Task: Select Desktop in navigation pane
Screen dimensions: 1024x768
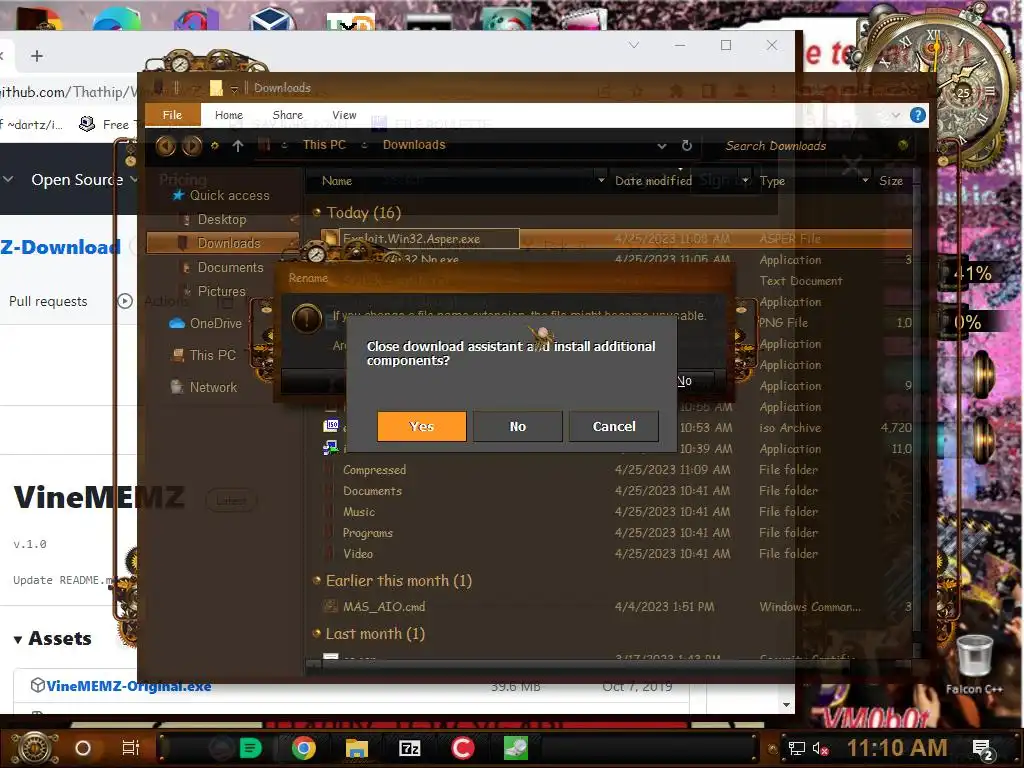Action: (x=221, y=219)
